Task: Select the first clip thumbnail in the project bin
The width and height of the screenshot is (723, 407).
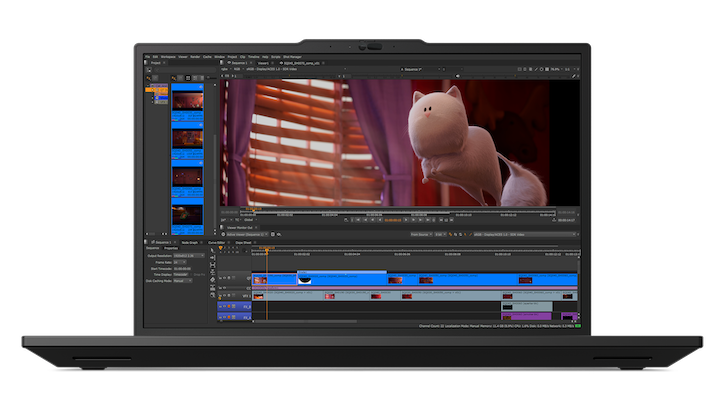Action: coord(189,97)
